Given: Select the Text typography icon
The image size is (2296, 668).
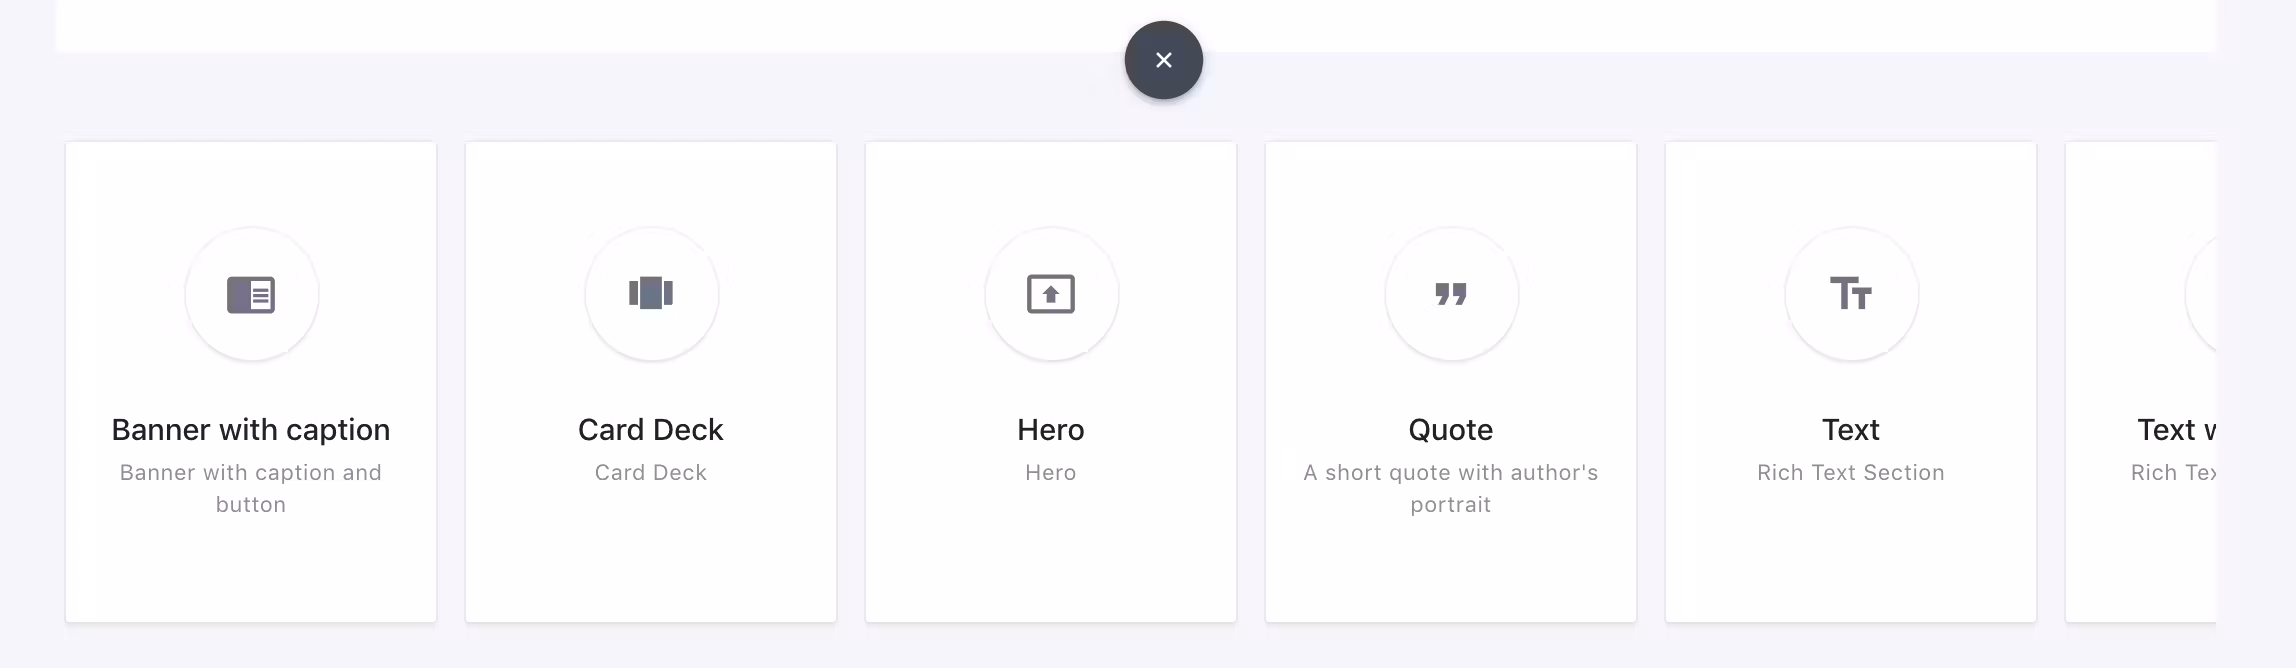Looking at the screenshot, I should click(1851, 294).
